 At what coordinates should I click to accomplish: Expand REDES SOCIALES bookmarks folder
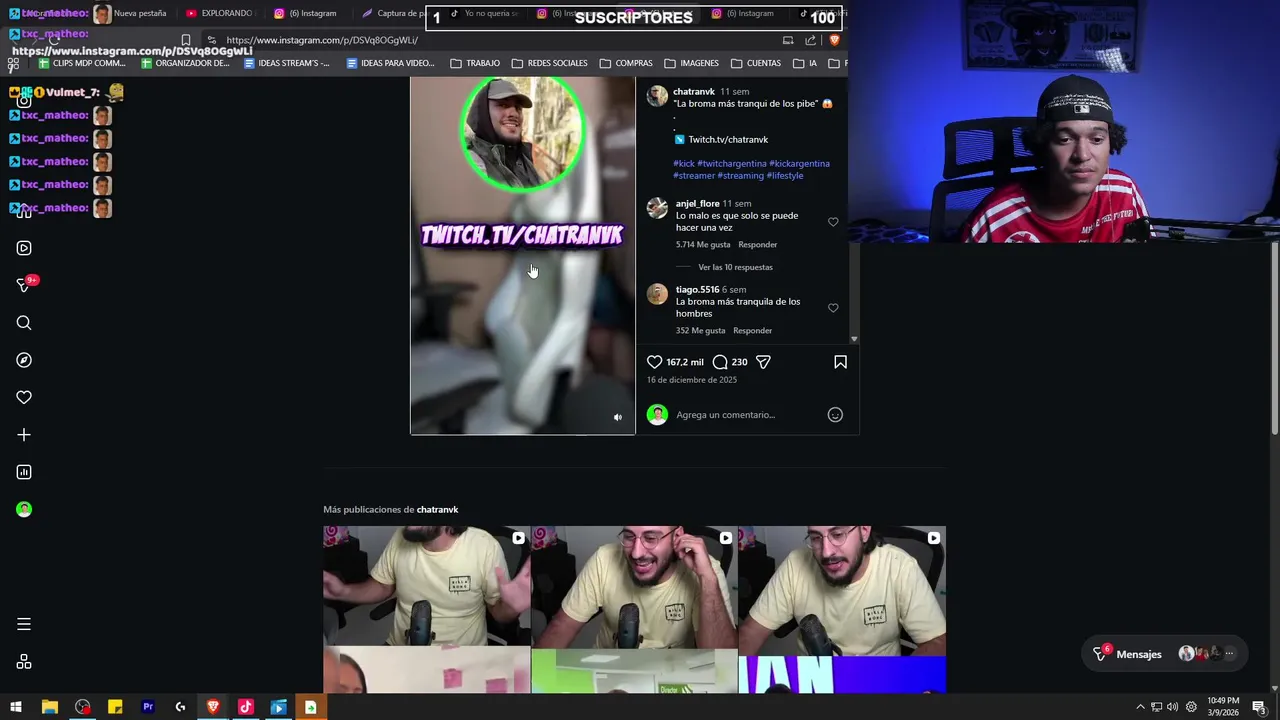(x=549, y=63)
